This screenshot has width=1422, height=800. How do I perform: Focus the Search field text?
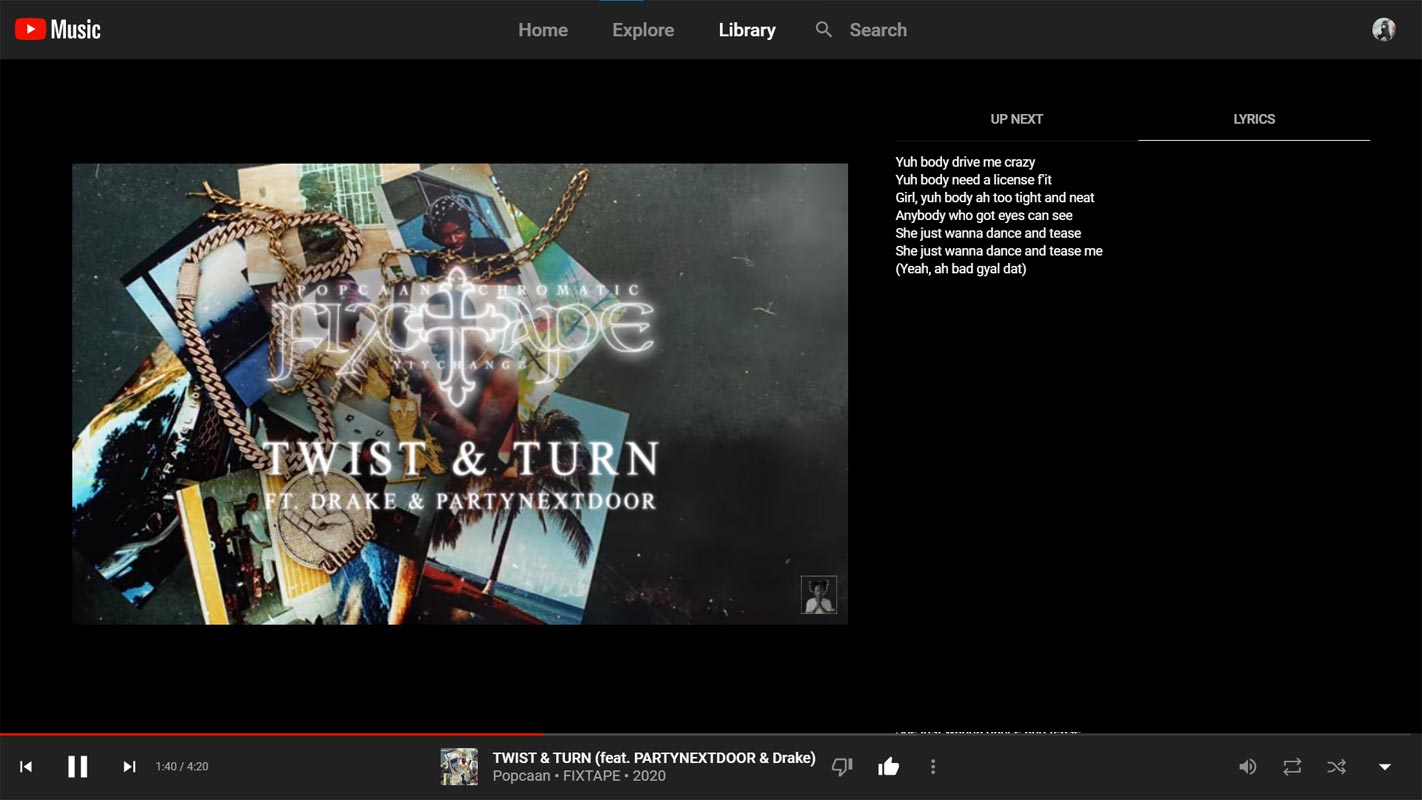[x=878, y=30]
